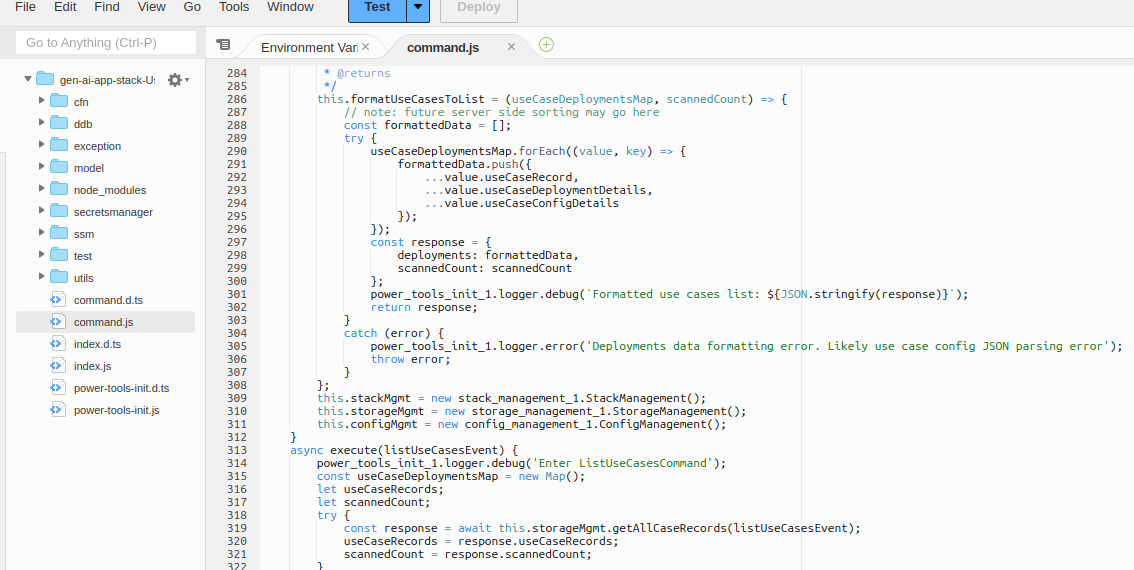Viewport: 1134px width, 570px height.
Task: Close the command.js tab
Action: tap(512, 46)
